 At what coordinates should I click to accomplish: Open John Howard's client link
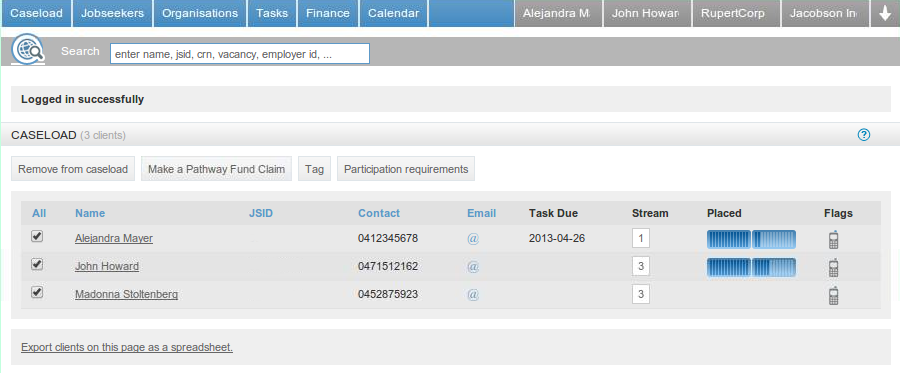pos(107,266)
